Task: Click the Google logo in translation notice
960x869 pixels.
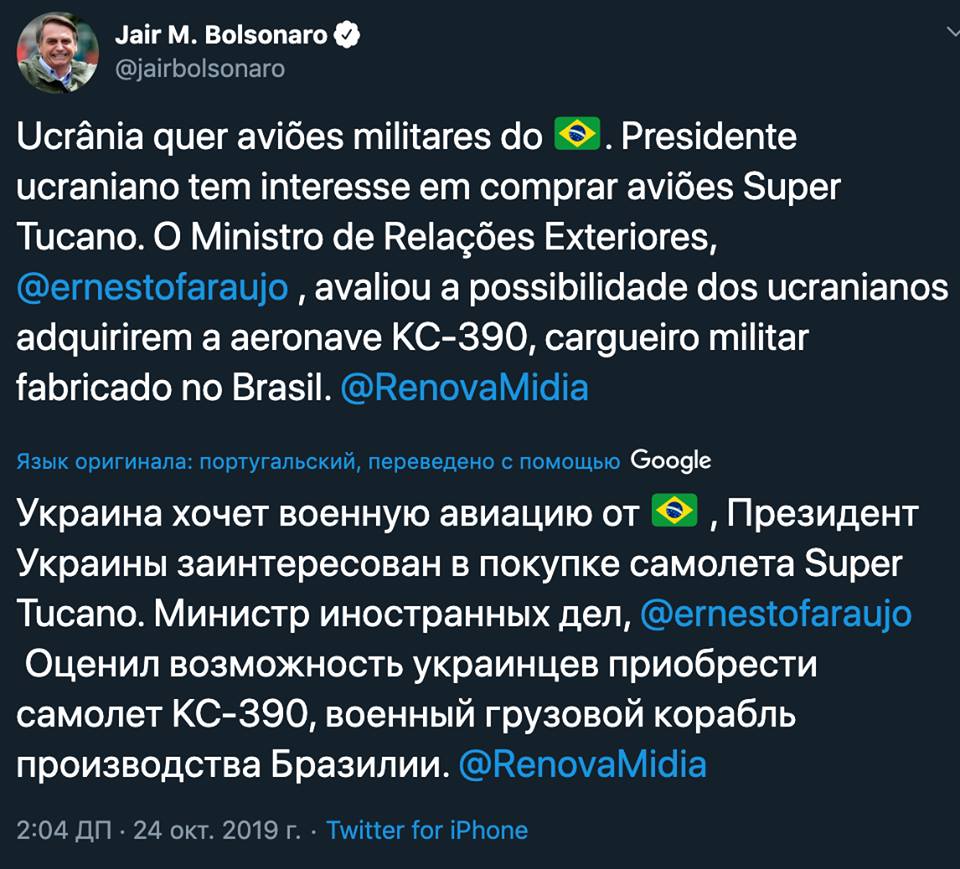Action: (x=671, y=460)
